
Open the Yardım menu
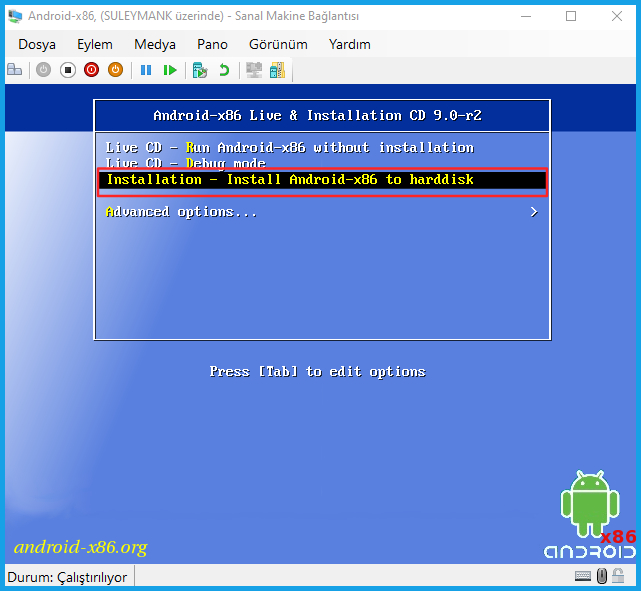[350, 44]
